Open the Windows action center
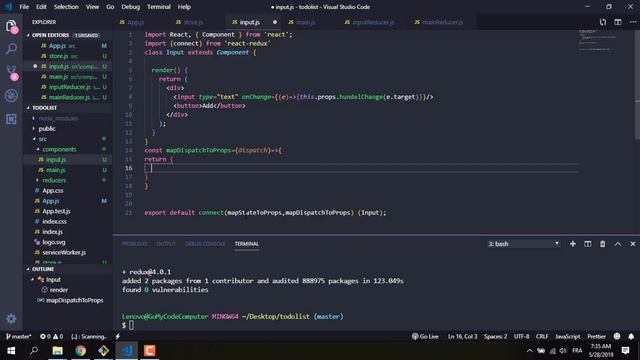The height and width of the screenshot is (360, 640). pyautogui.click(x=625, y=351)
